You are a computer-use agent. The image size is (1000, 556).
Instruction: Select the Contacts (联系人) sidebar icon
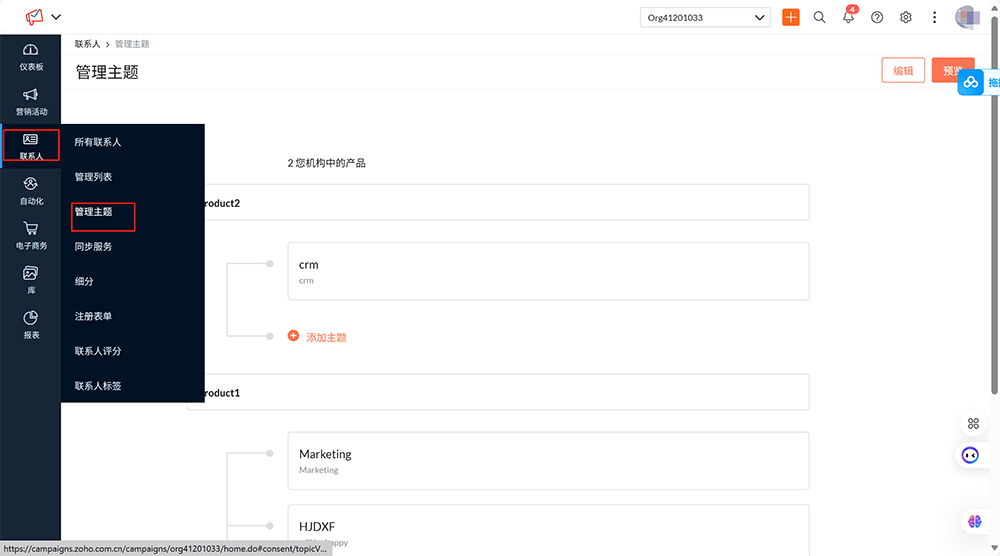(x=30, y=146)
